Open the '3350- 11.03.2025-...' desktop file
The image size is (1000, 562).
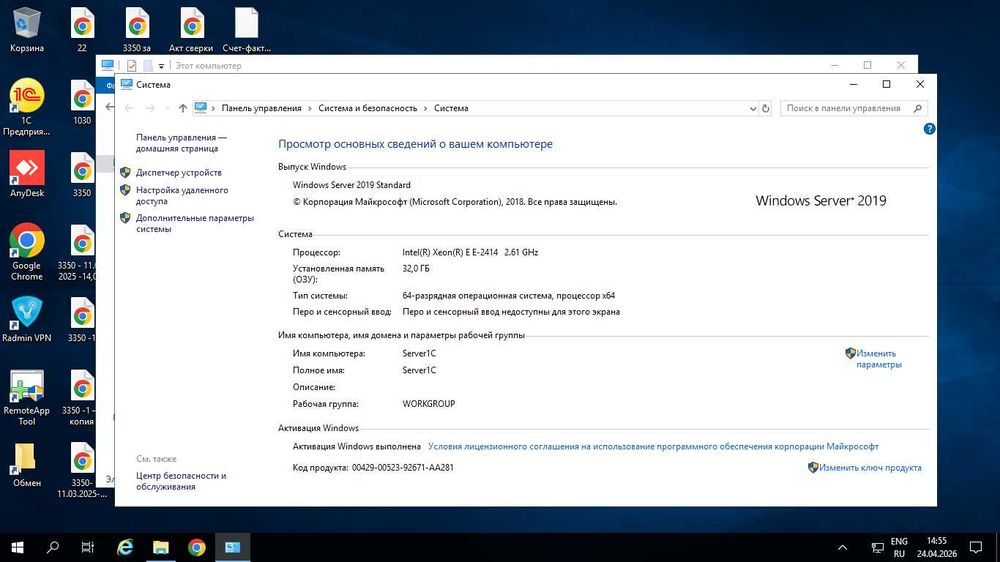(82, 470)
